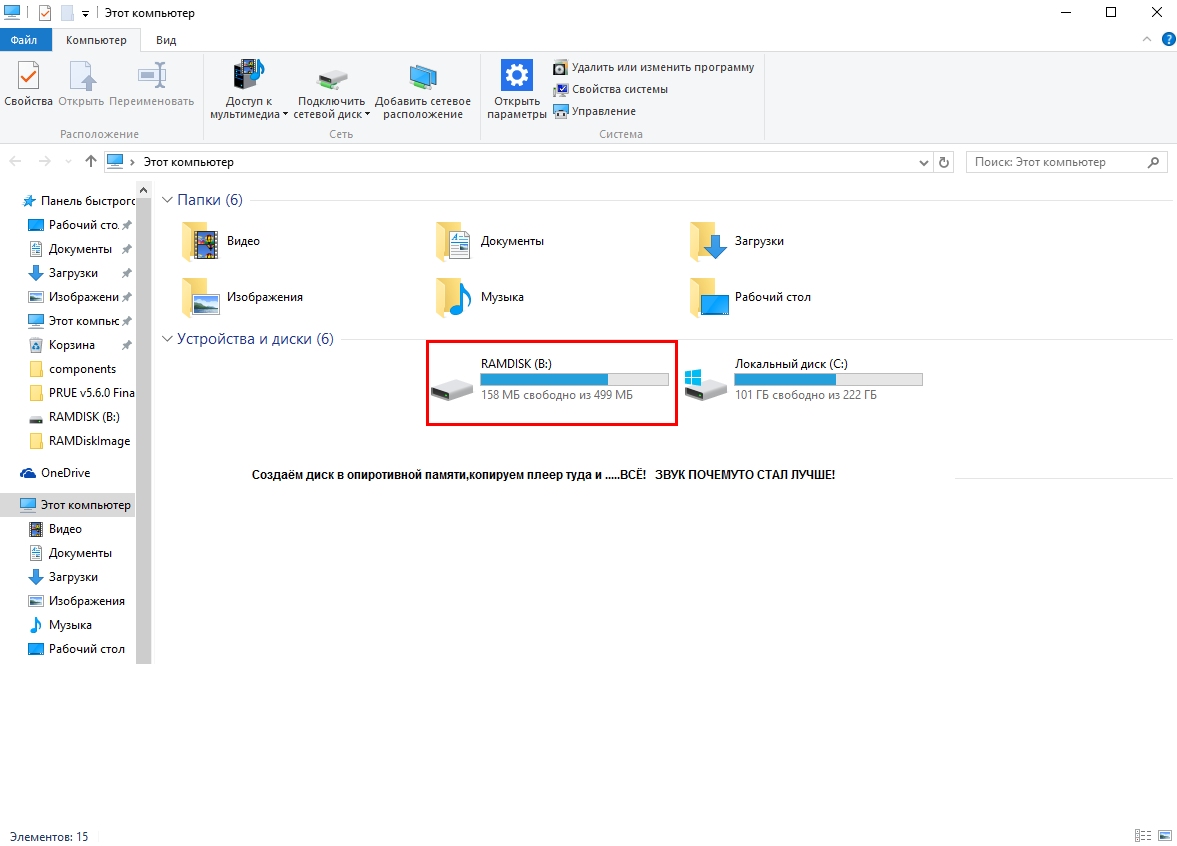Image resolution: width=1177 pixels, height=846 pixels.
Task: Select the RAMDISK (B:) drive
Action: click(x=552, y=380)
